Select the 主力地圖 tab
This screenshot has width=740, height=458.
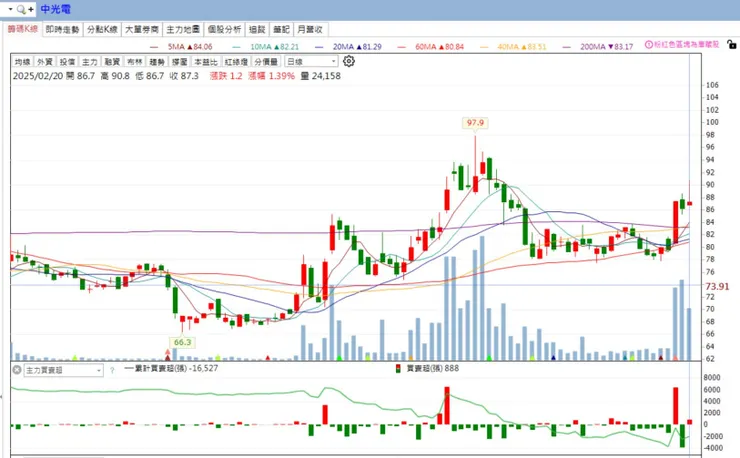(x=183, y=29)
